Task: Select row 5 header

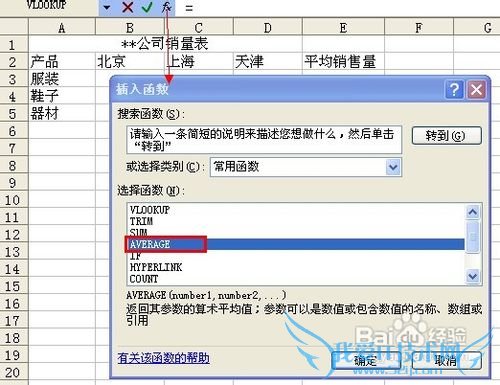Action: click(x=13, y=113)
